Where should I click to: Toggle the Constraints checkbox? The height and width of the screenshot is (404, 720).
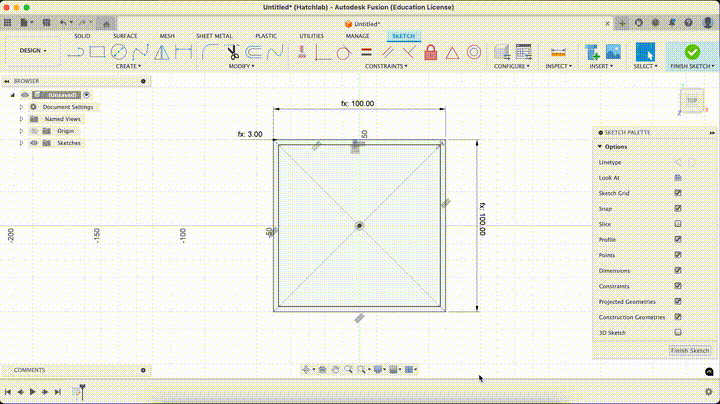[678, 286]
